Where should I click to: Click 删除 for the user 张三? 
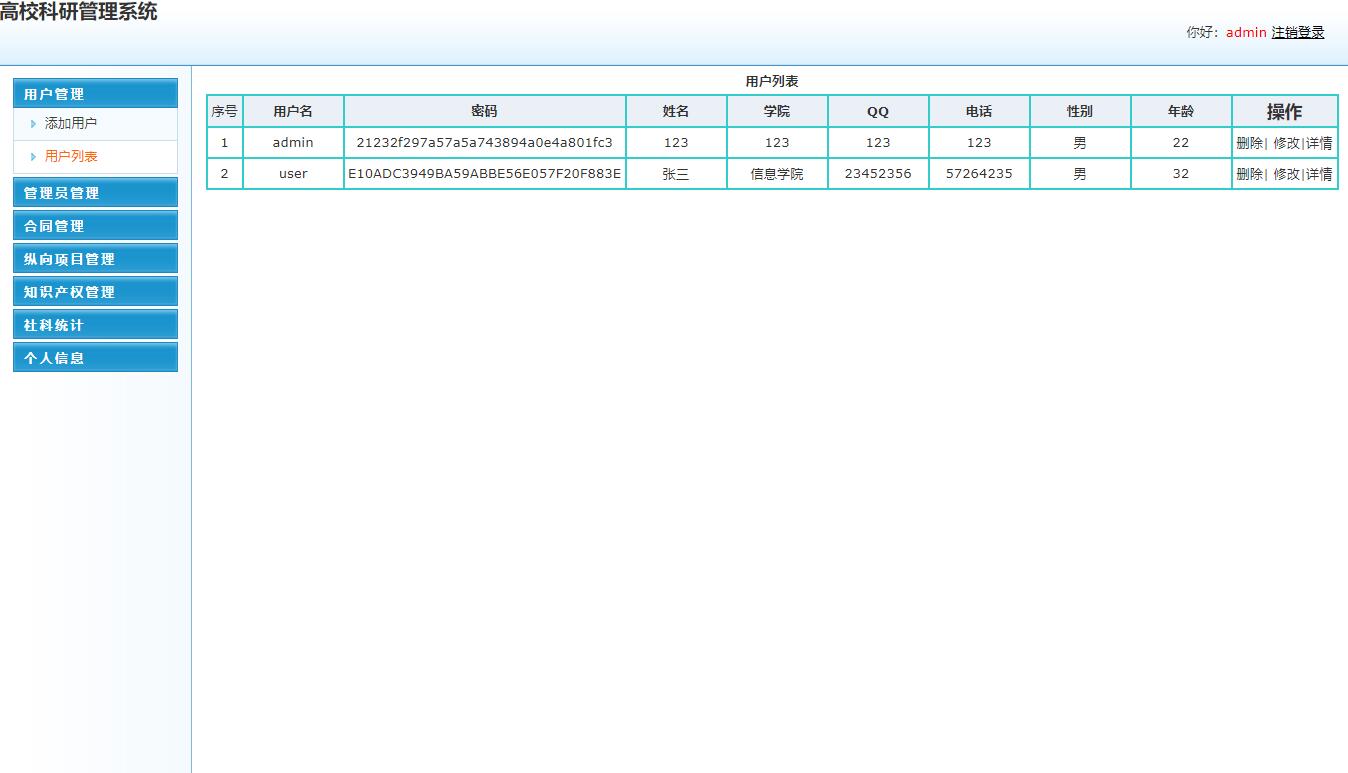[1249, 174]
